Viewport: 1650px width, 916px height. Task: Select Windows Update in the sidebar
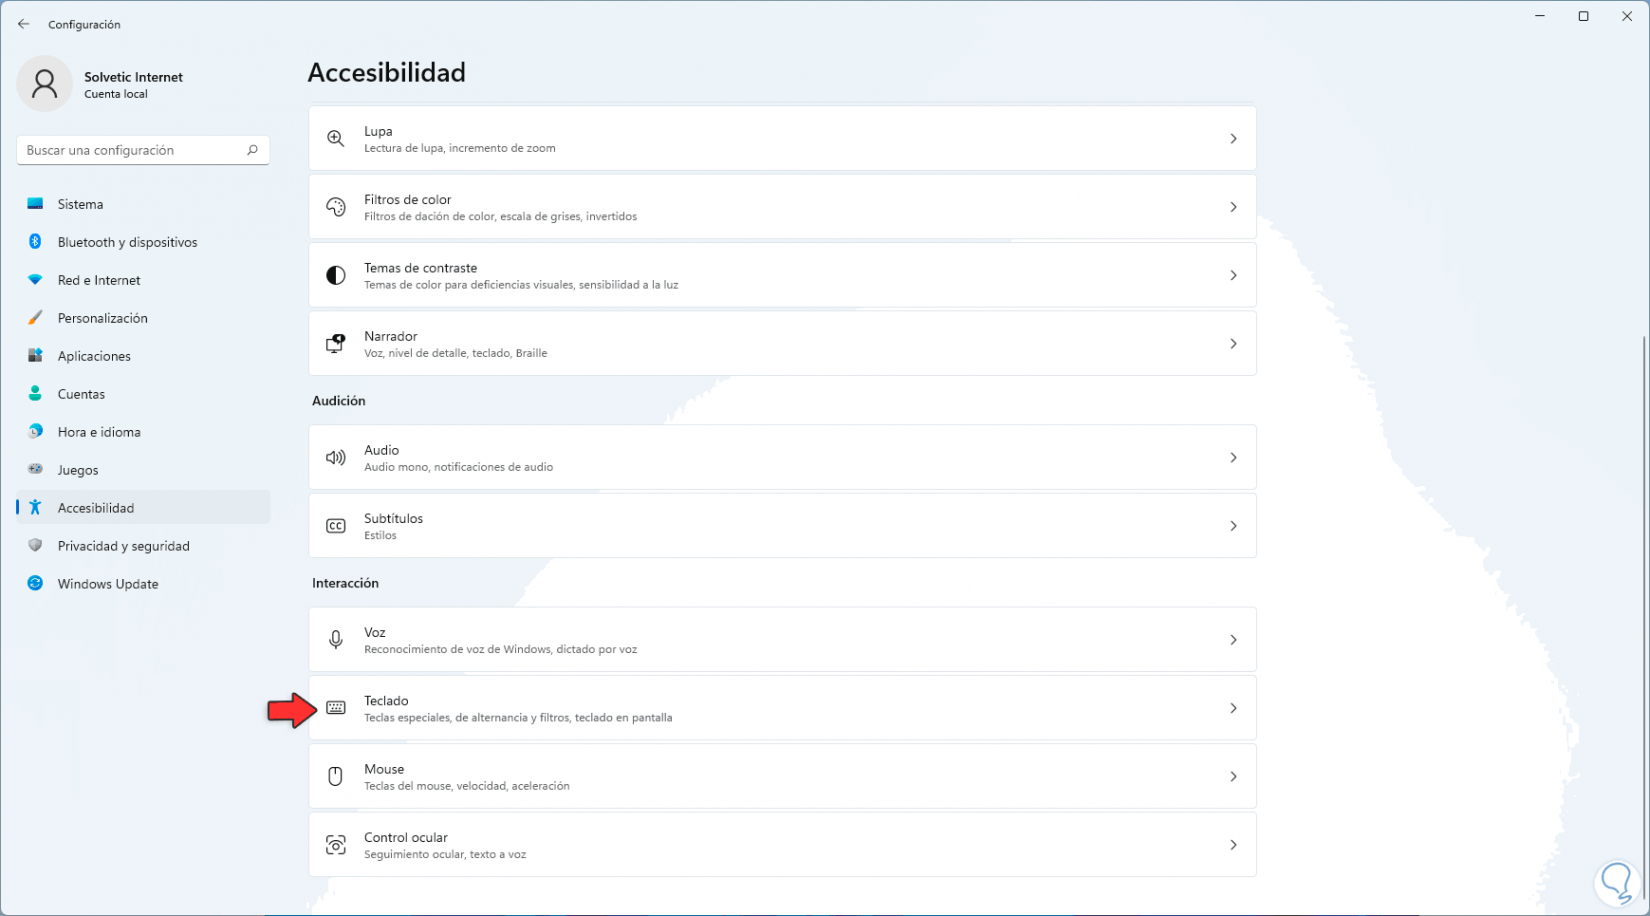click(108, 584)
